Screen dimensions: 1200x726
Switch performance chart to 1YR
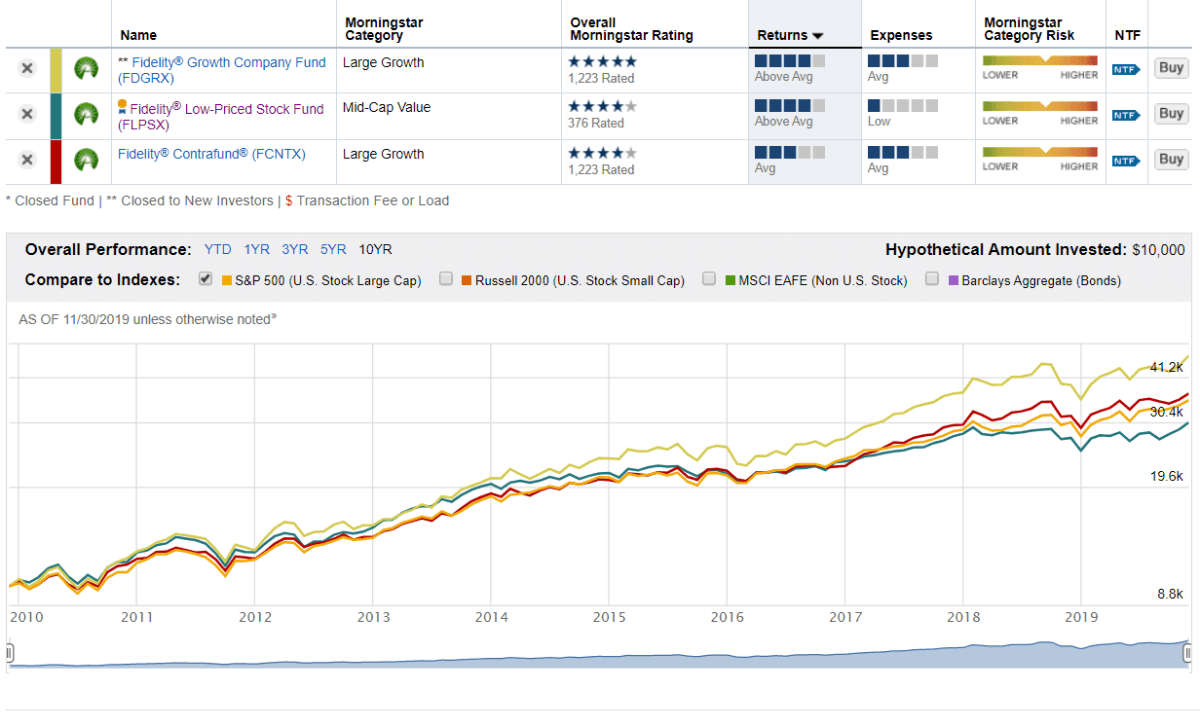(257, 250)
